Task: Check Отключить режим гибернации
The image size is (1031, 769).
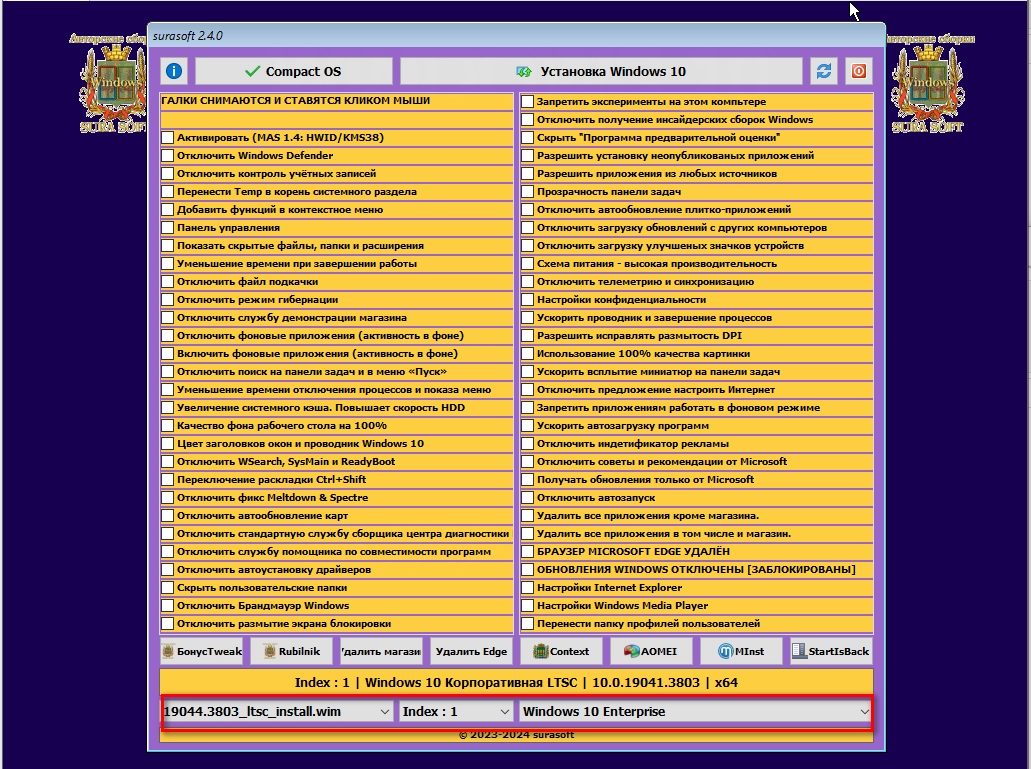Action: point(168,300)
